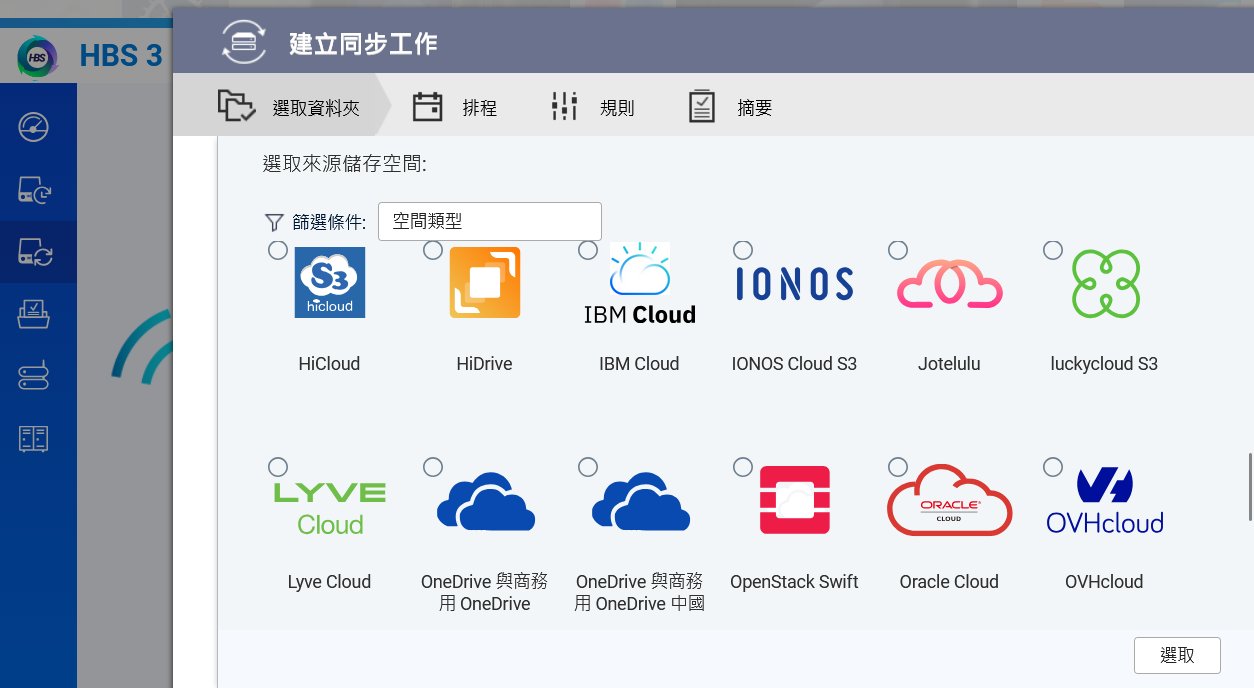The height and width of the screenshot is (688, 1254).
Task: Select the Jotelulu radio button
Action: [x=898, y=249]
